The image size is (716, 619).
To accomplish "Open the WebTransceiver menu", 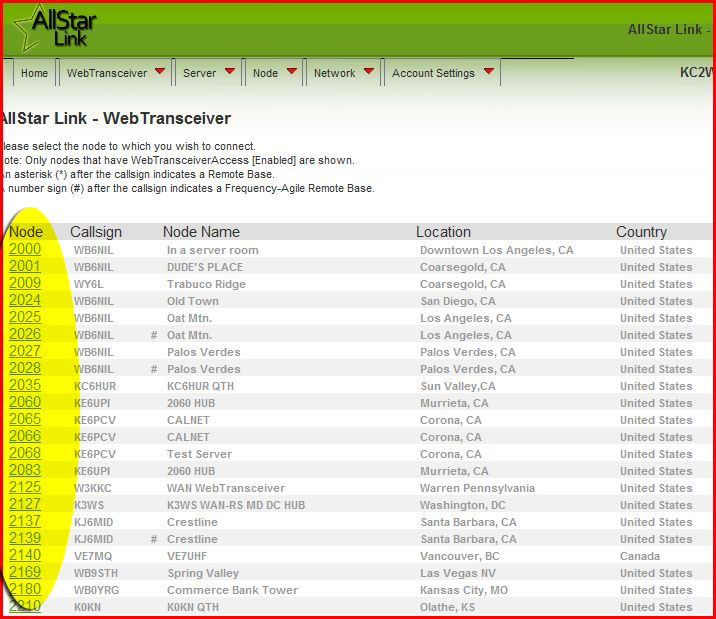I will (x=107, y=73).
